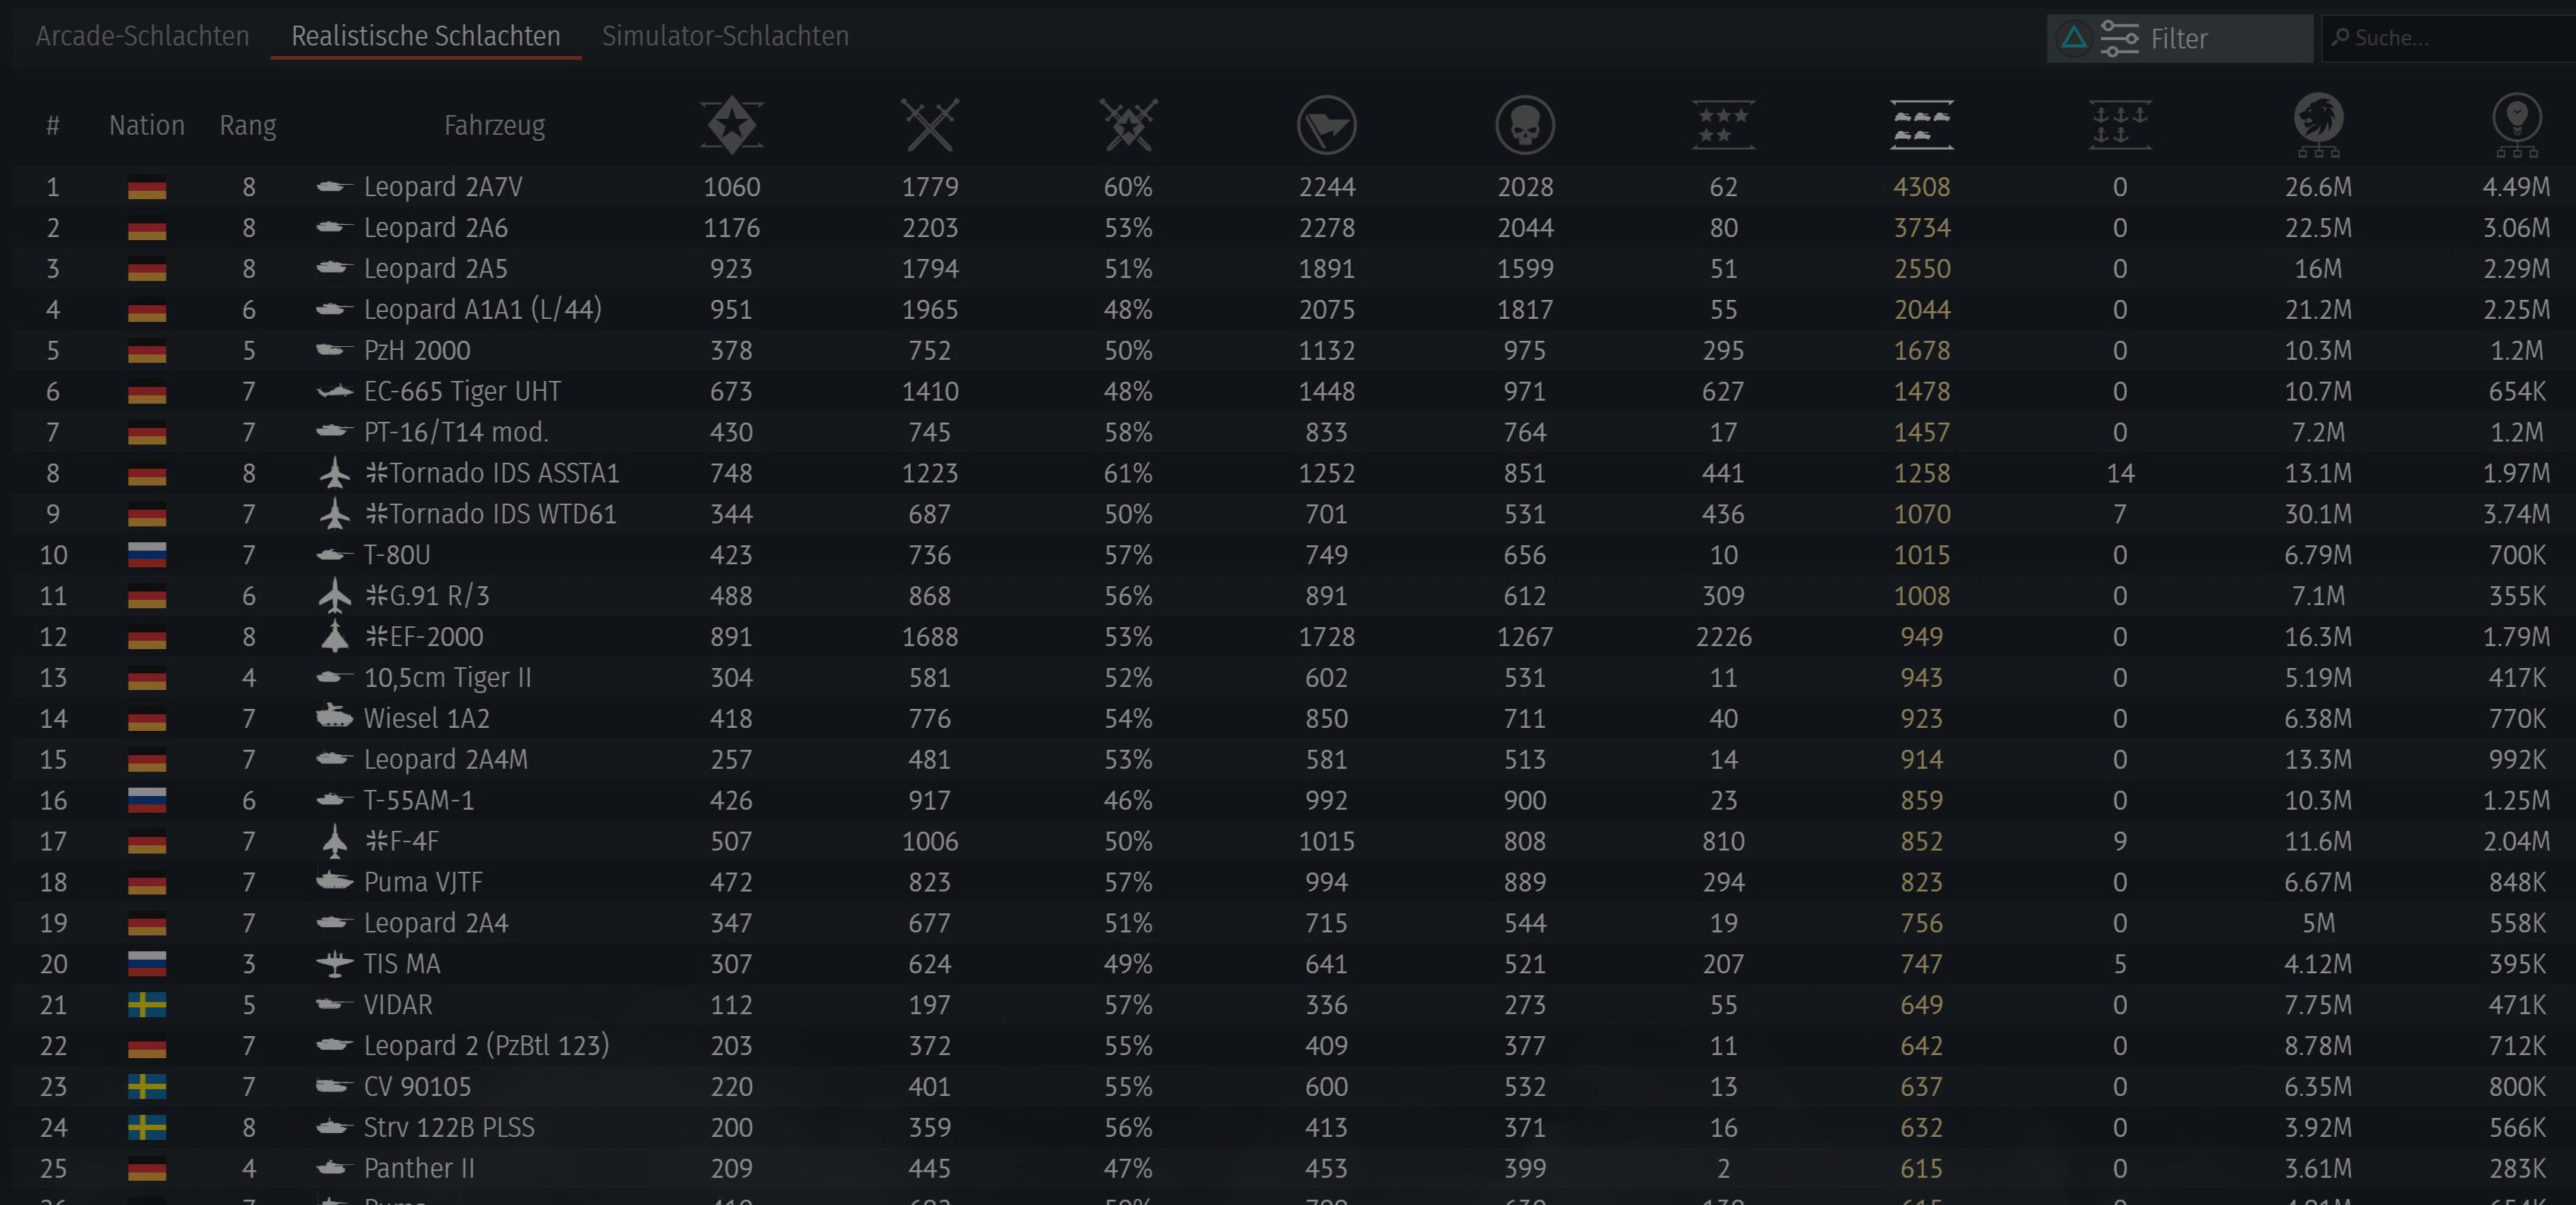Sort by the lion head column icon
Image resolution: width=2576 pixels, height=1205 pixels.
2318,125
